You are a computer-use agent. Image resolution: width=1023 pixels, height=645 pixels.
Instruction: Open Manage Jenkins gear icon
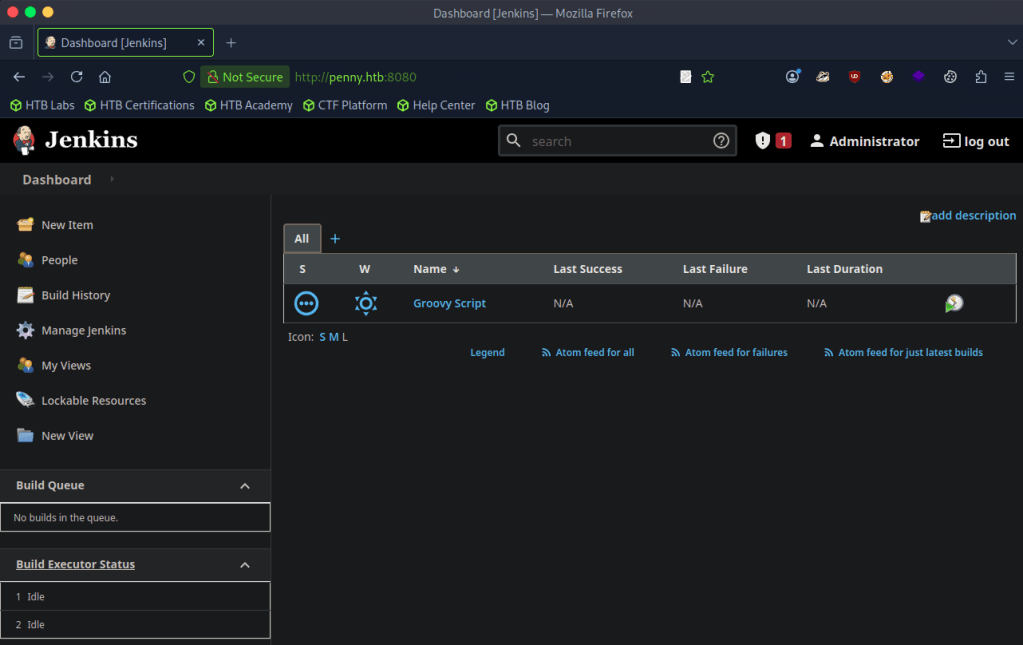click(x=26, y=330)
